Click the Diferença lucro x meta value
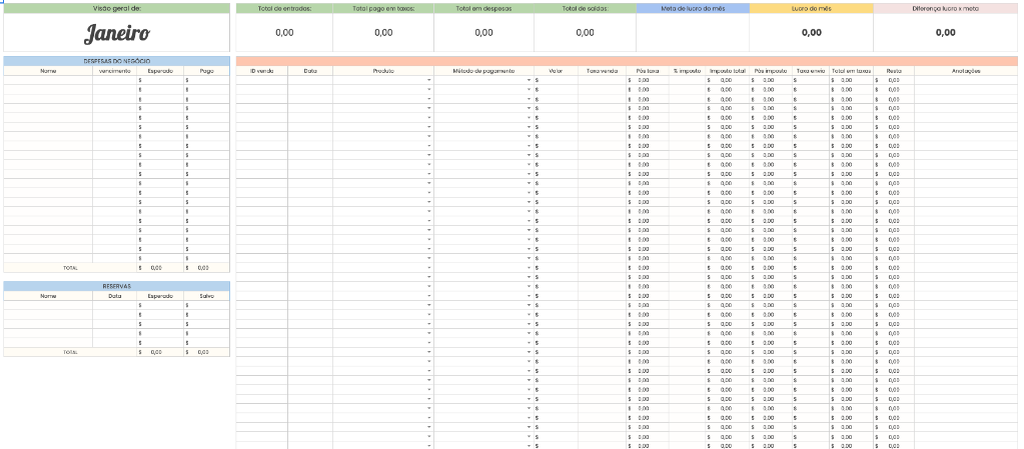 pyautogui.click(x=945, y=33)
